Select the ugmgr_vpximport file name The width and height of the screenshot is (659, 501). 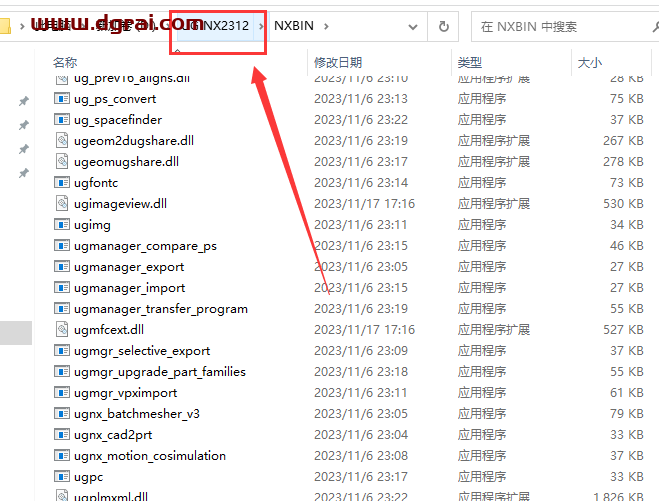(125, 393)
